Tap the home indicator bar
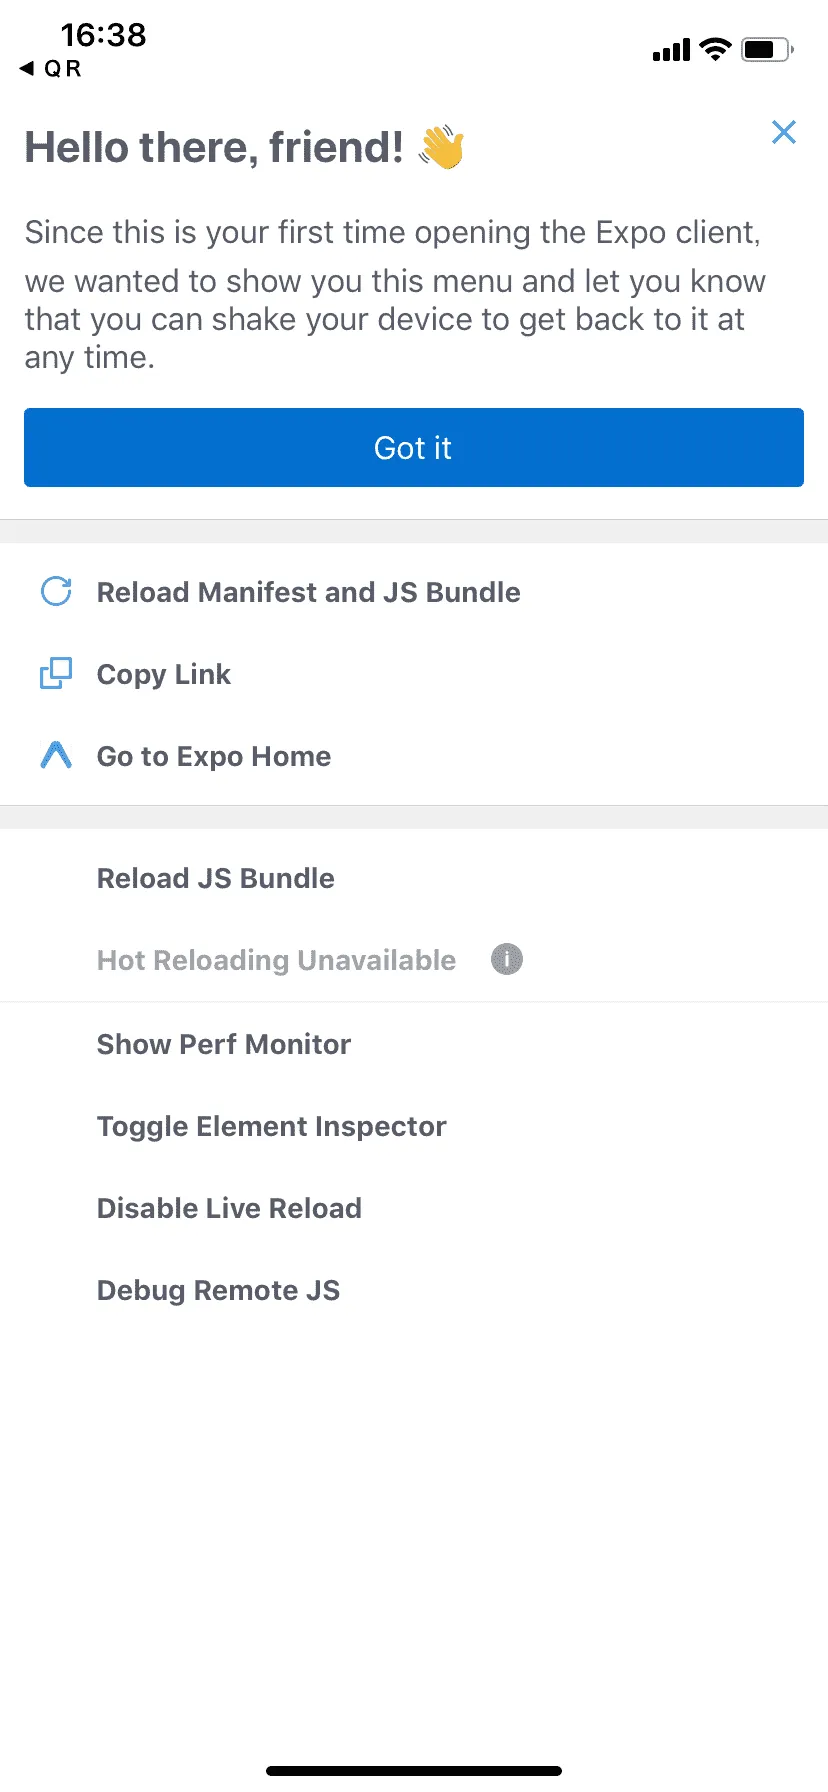The height and width of the screenshot is (1792, 828). click(x=414, y=1771)
